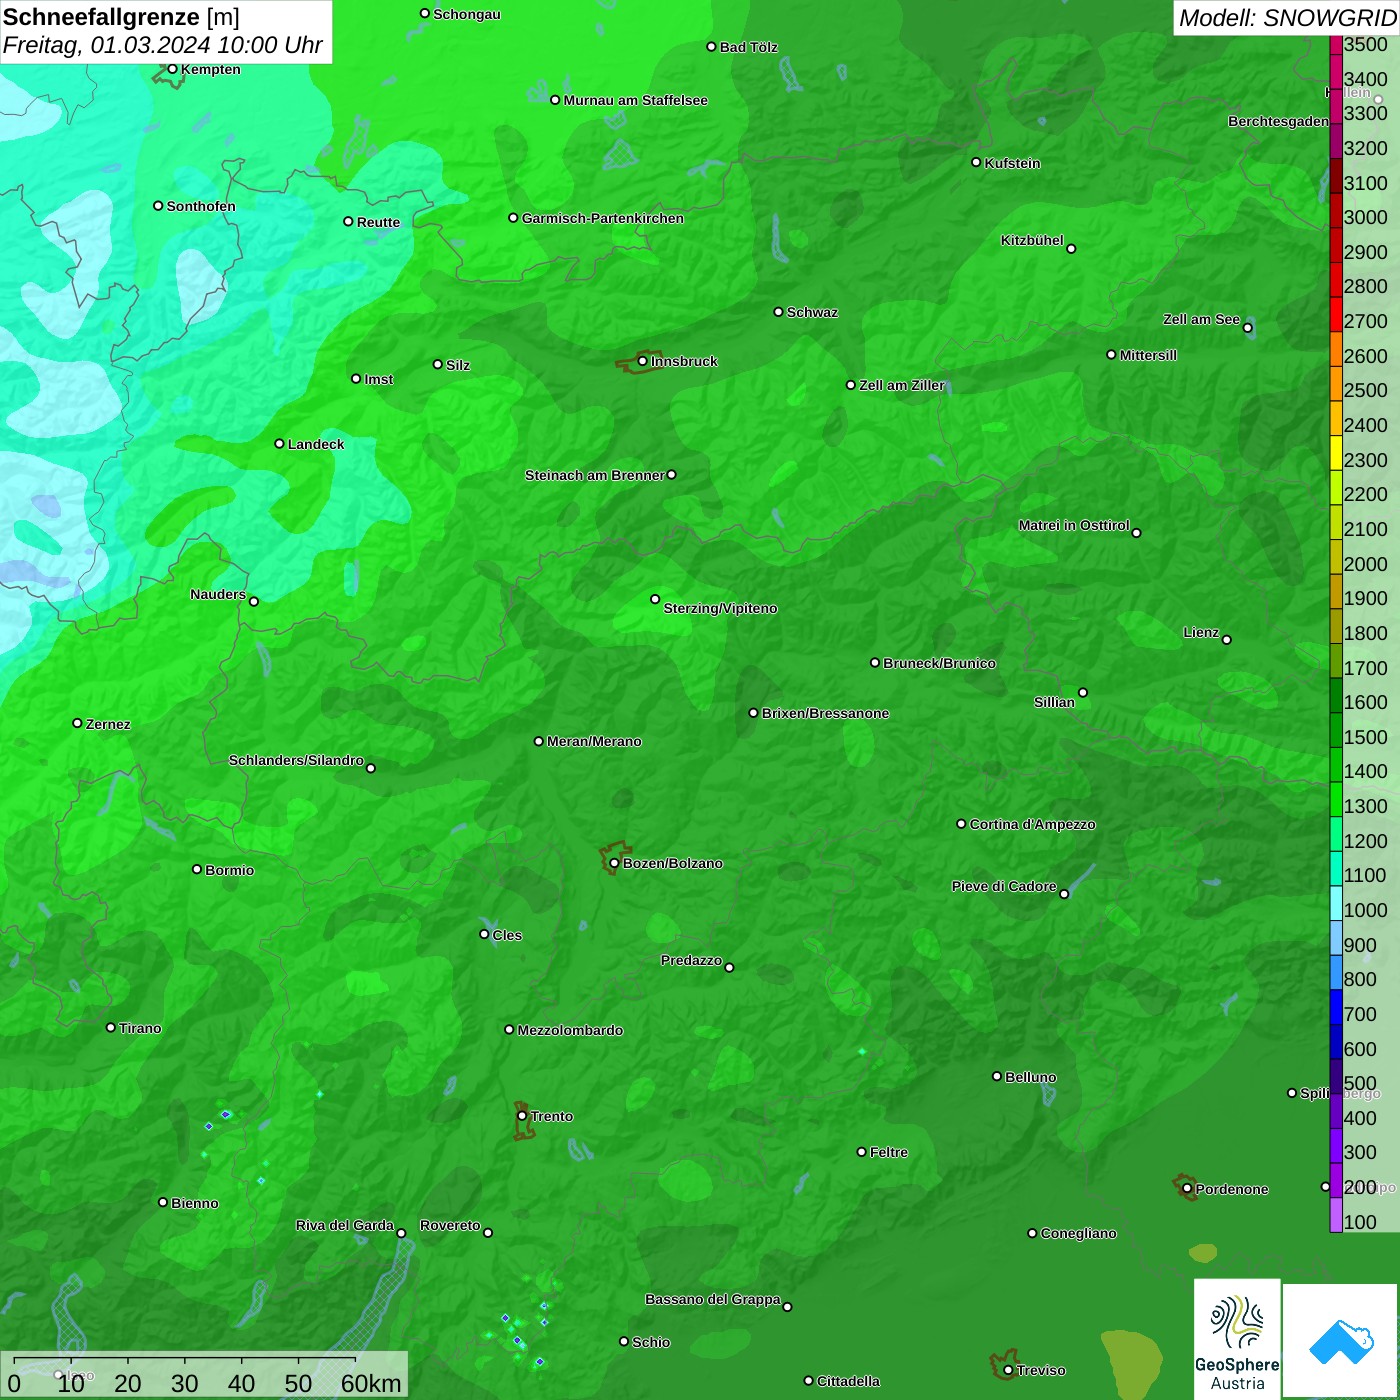Click the Trento city marker
Screen dimensions: 1400x1400
click(522, 1116)
